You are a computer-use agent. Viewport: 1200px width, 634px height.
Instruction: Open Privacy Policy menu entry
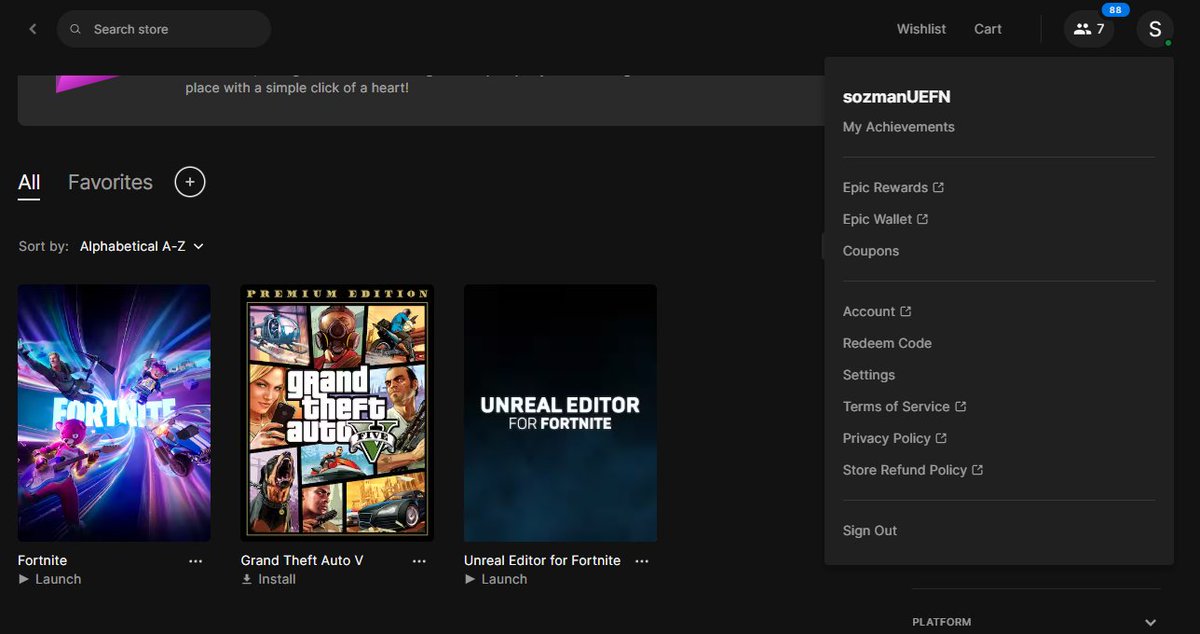(x=886, y=438)
